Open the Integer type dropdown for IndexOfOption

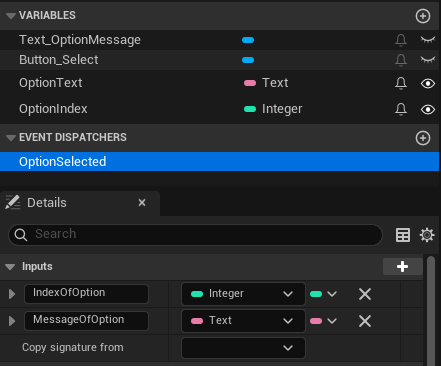(x=243, y=294)
